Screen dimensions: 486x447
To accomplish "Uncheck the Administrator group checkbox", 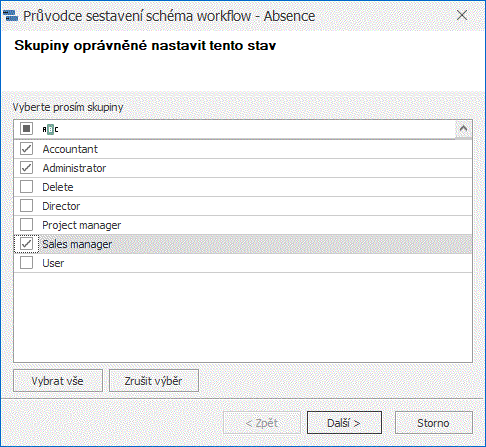I will (x=26, y=168).
